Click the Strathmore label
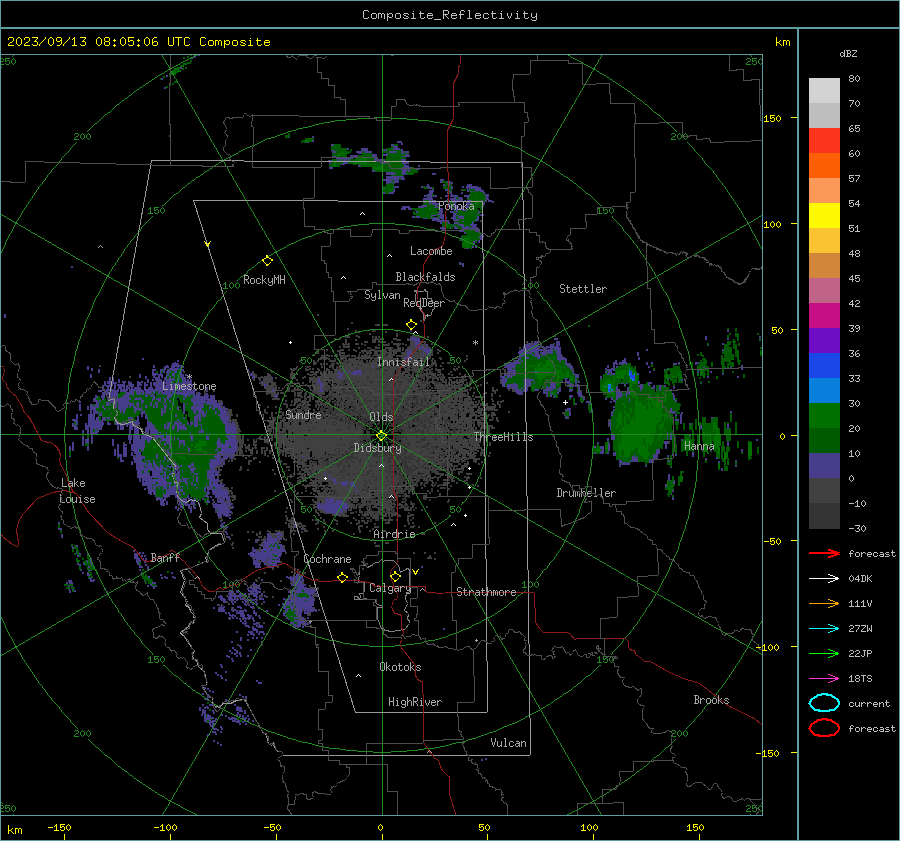900x841 pixels. [486, 592]
